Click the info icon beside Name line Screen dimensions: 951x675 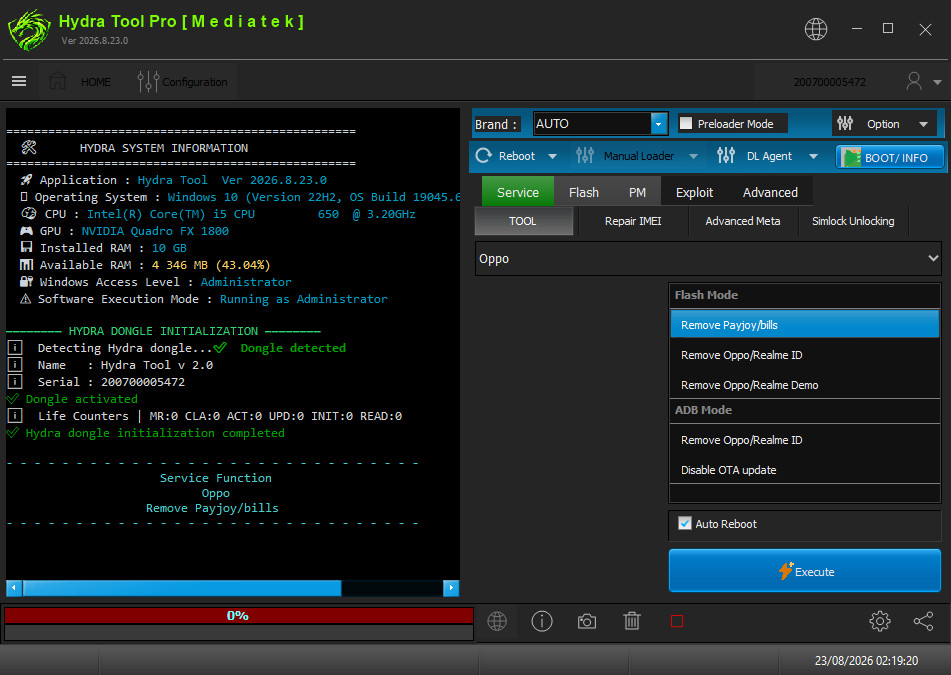tap(15, 364)
